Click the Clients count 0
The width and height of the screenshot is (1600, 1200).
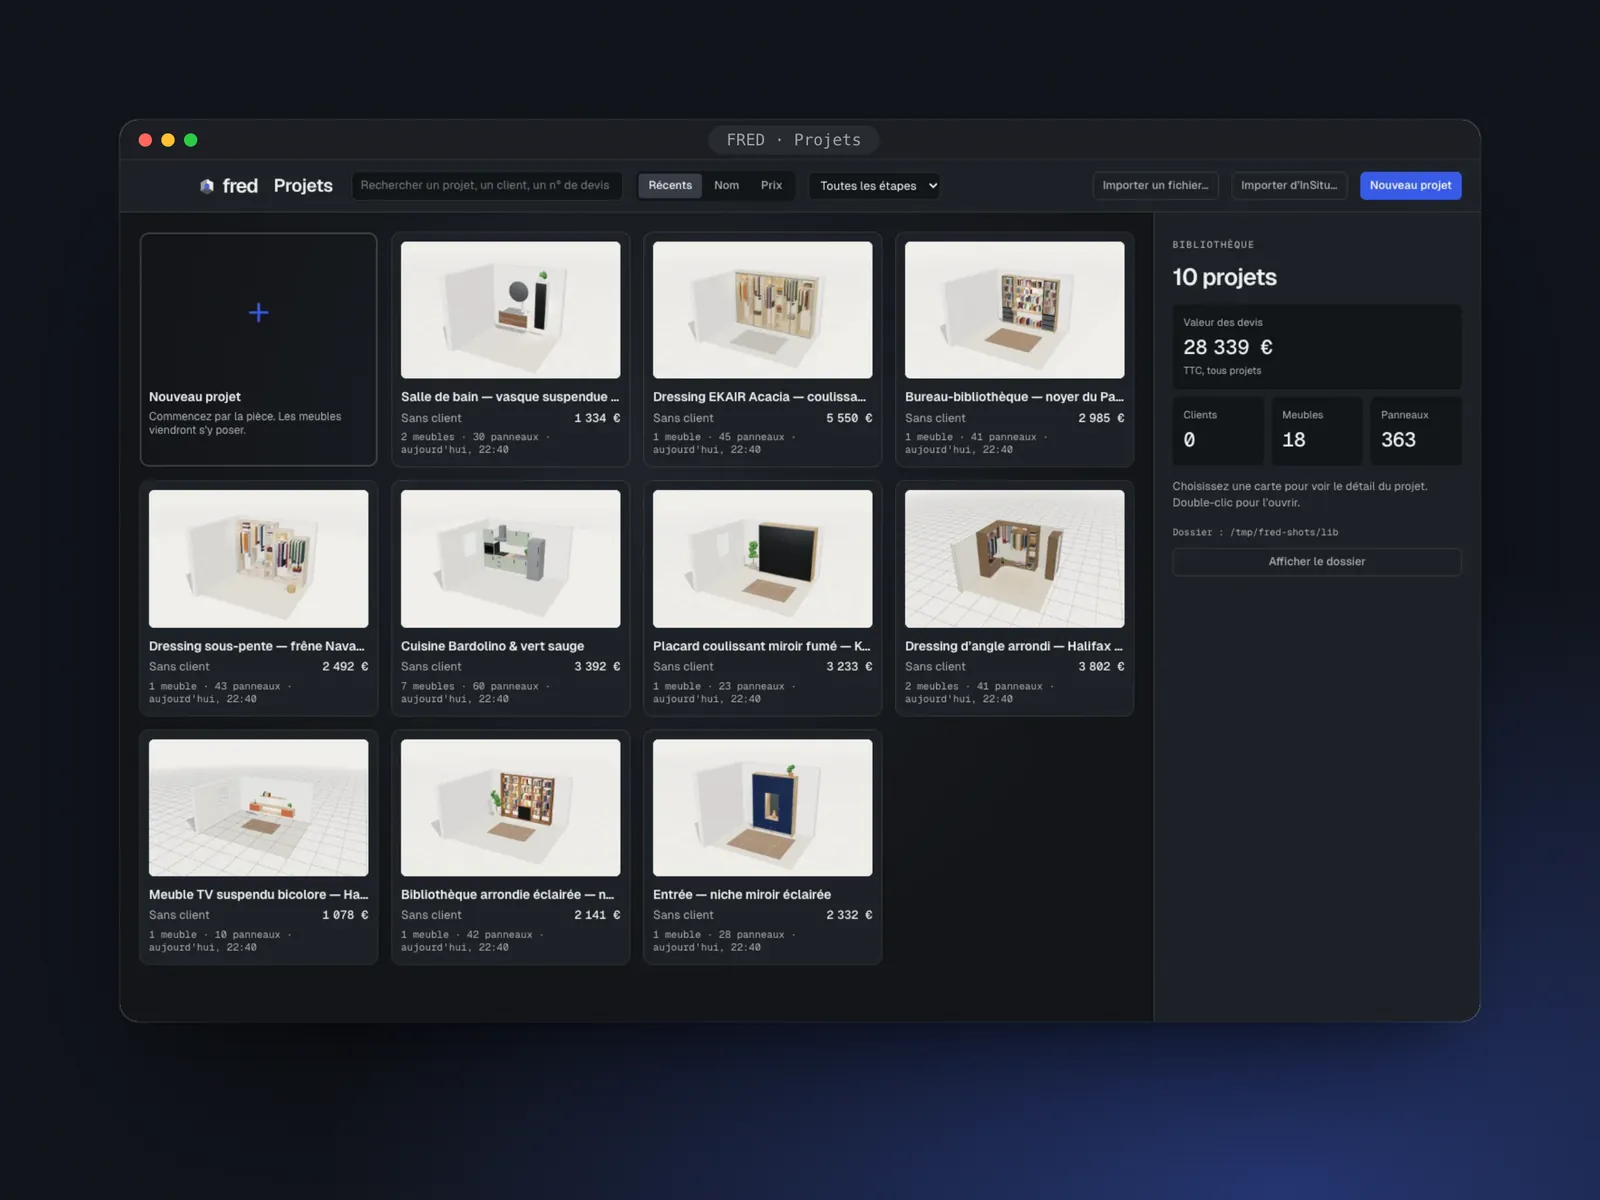point(1189,440)
